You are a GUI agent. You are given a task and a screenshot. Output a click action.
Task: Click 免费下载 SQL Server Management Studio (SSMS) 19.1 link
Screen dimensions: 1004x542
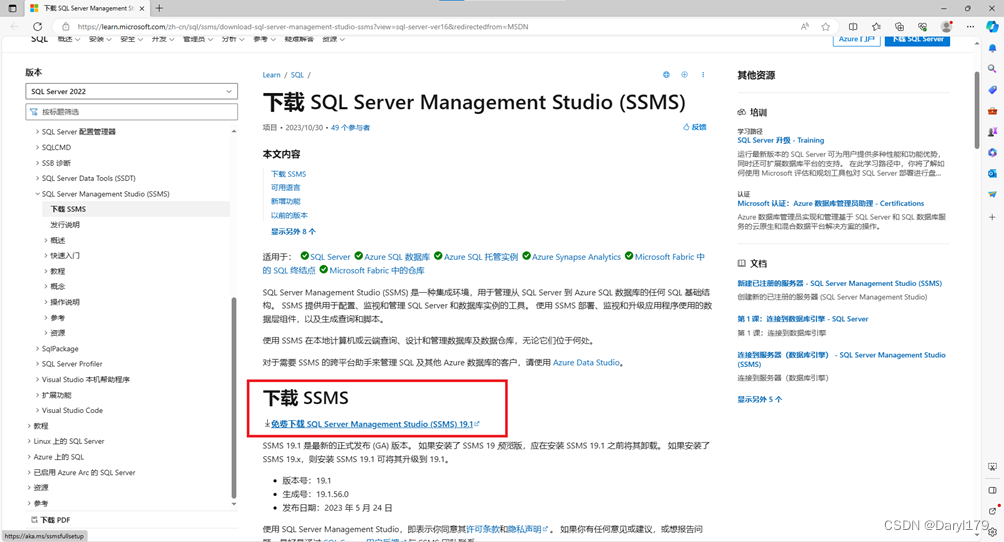372,424
